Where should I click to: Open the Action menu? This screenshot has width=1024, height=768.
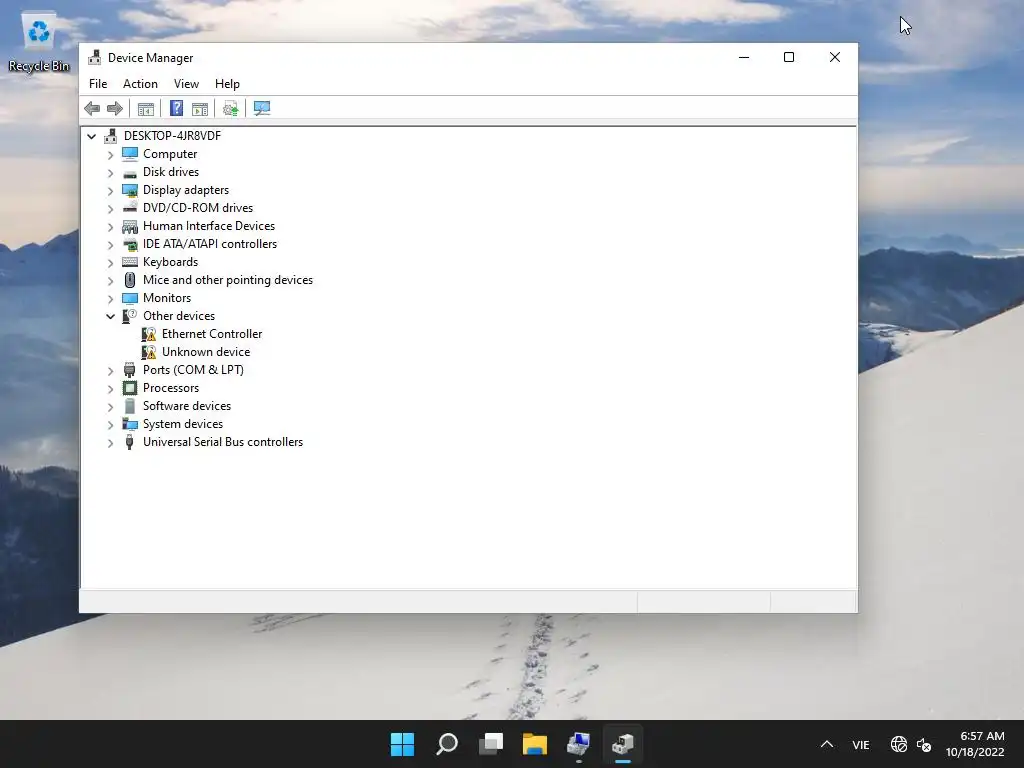tap(140, 84)
